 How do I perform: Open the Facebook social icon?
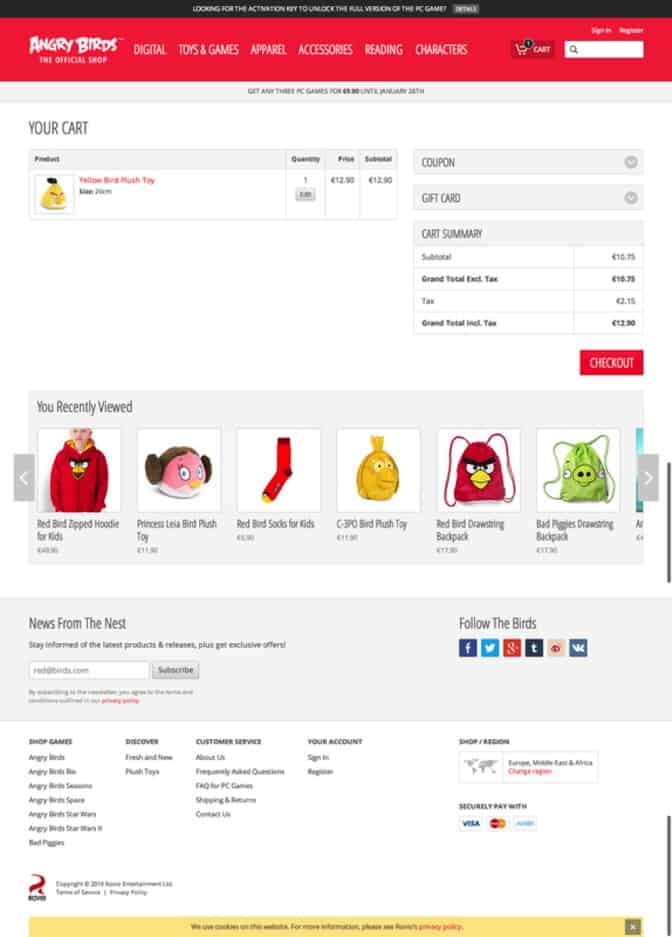(x=468, y=648)
